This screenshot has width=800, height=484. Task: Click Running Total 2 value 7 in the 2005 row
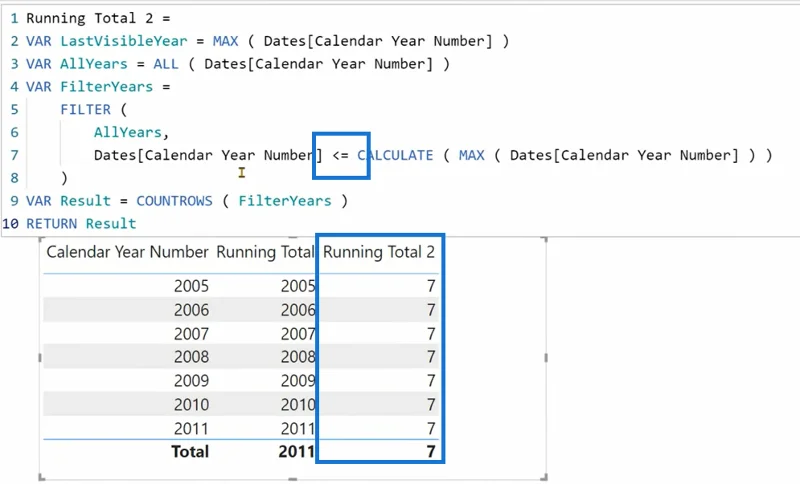[x=431, y=286]
